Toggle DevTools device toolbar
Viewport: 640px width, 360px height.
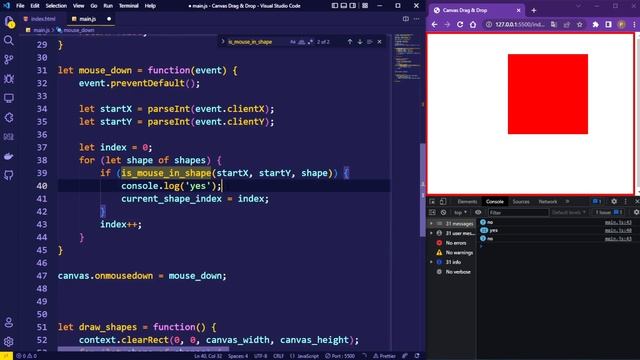(443, 202)
